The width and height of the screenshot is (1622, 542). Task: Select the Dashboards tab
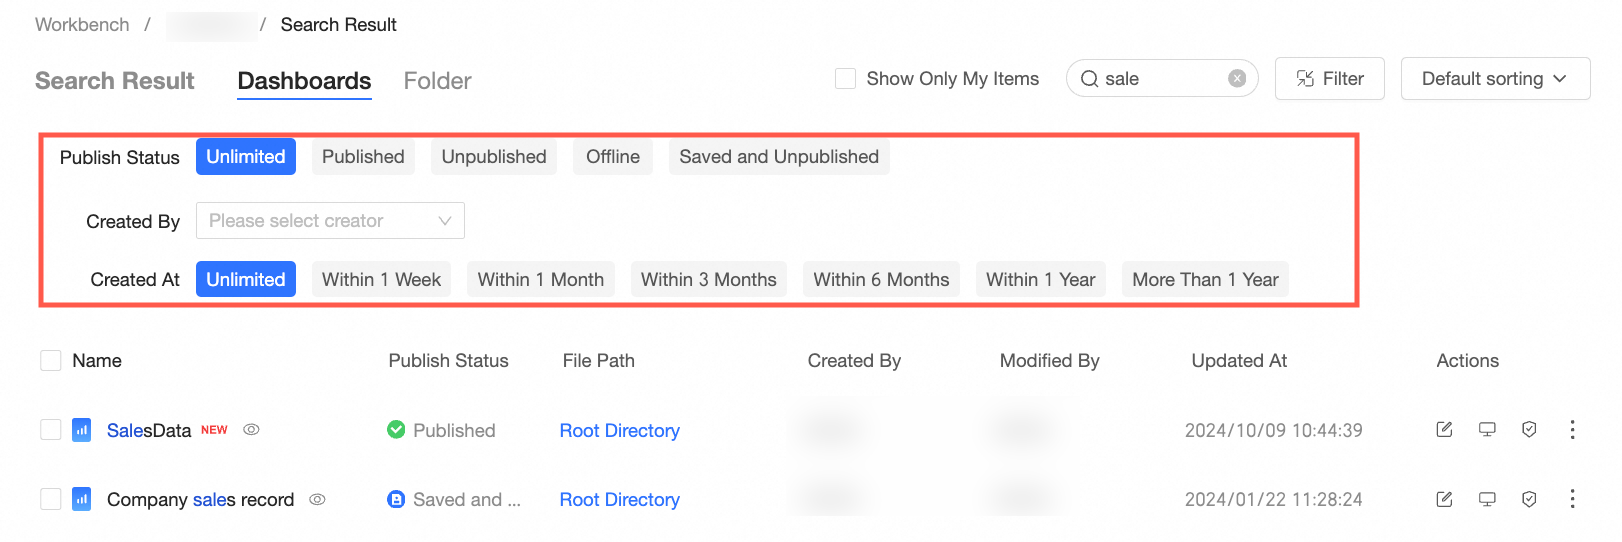[x=304, y=81]
